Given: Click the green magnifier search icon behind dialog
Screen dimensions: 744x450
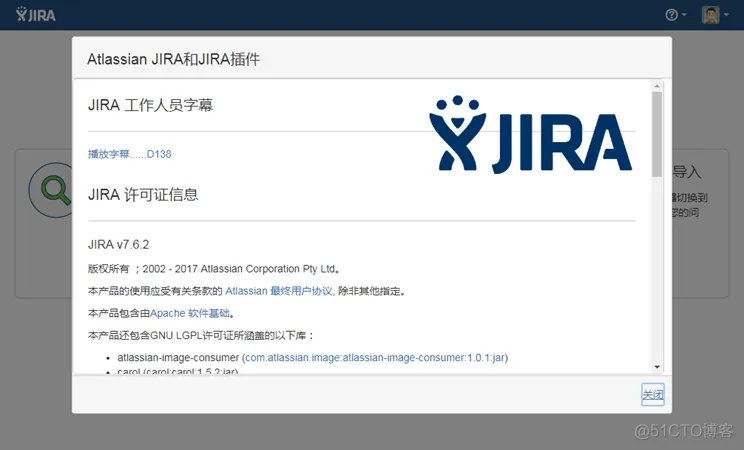Looking at the screenshot, I should (55, 190).
